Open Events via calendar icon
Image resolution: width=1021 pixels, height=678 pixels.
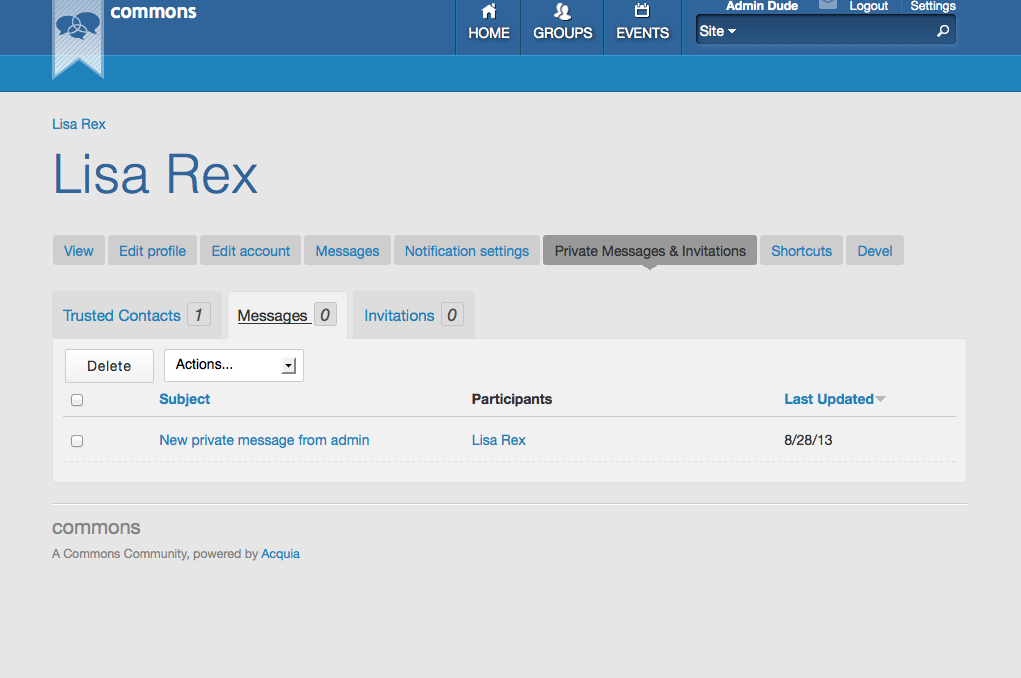(x=642, y=12)
